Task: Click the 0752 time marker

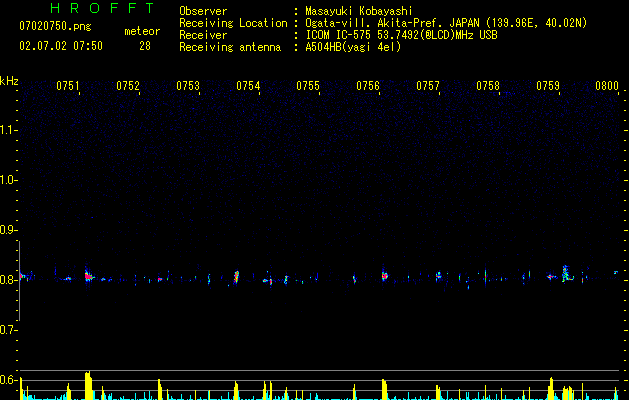Action: point(128,86)
